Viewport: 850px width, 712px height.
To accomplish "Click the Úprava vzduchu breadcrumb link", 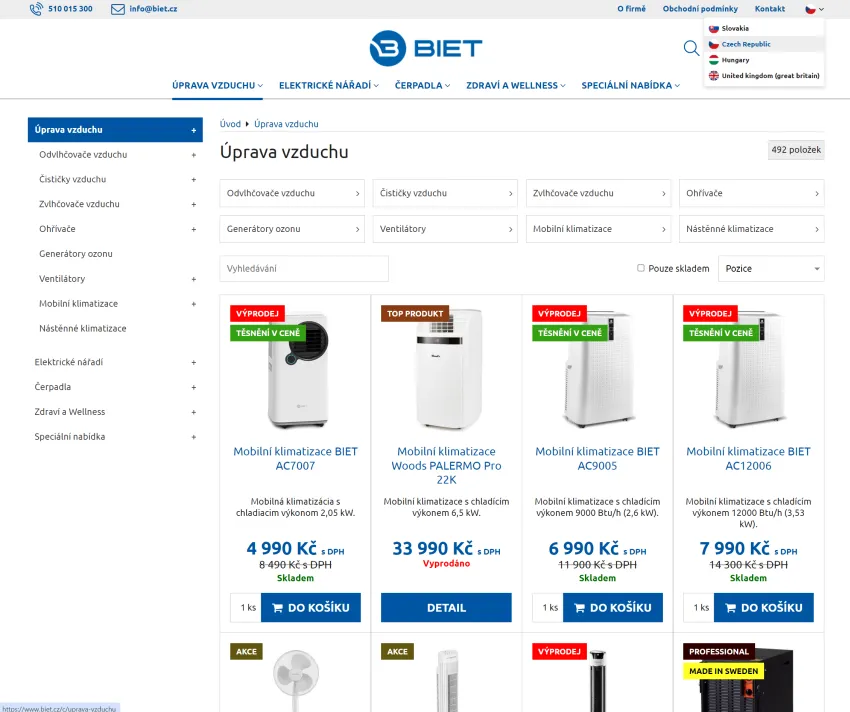I will pos(286,124).
